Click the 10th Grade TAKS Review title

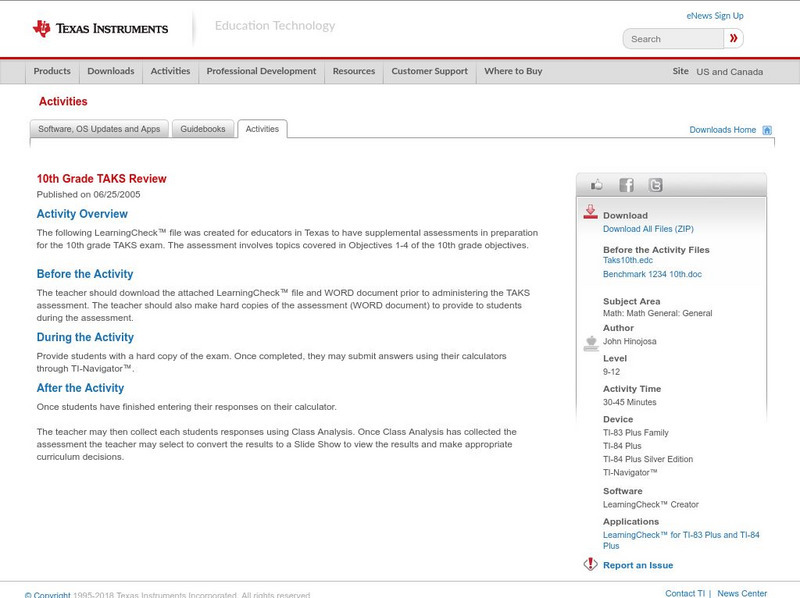point(102,179)
